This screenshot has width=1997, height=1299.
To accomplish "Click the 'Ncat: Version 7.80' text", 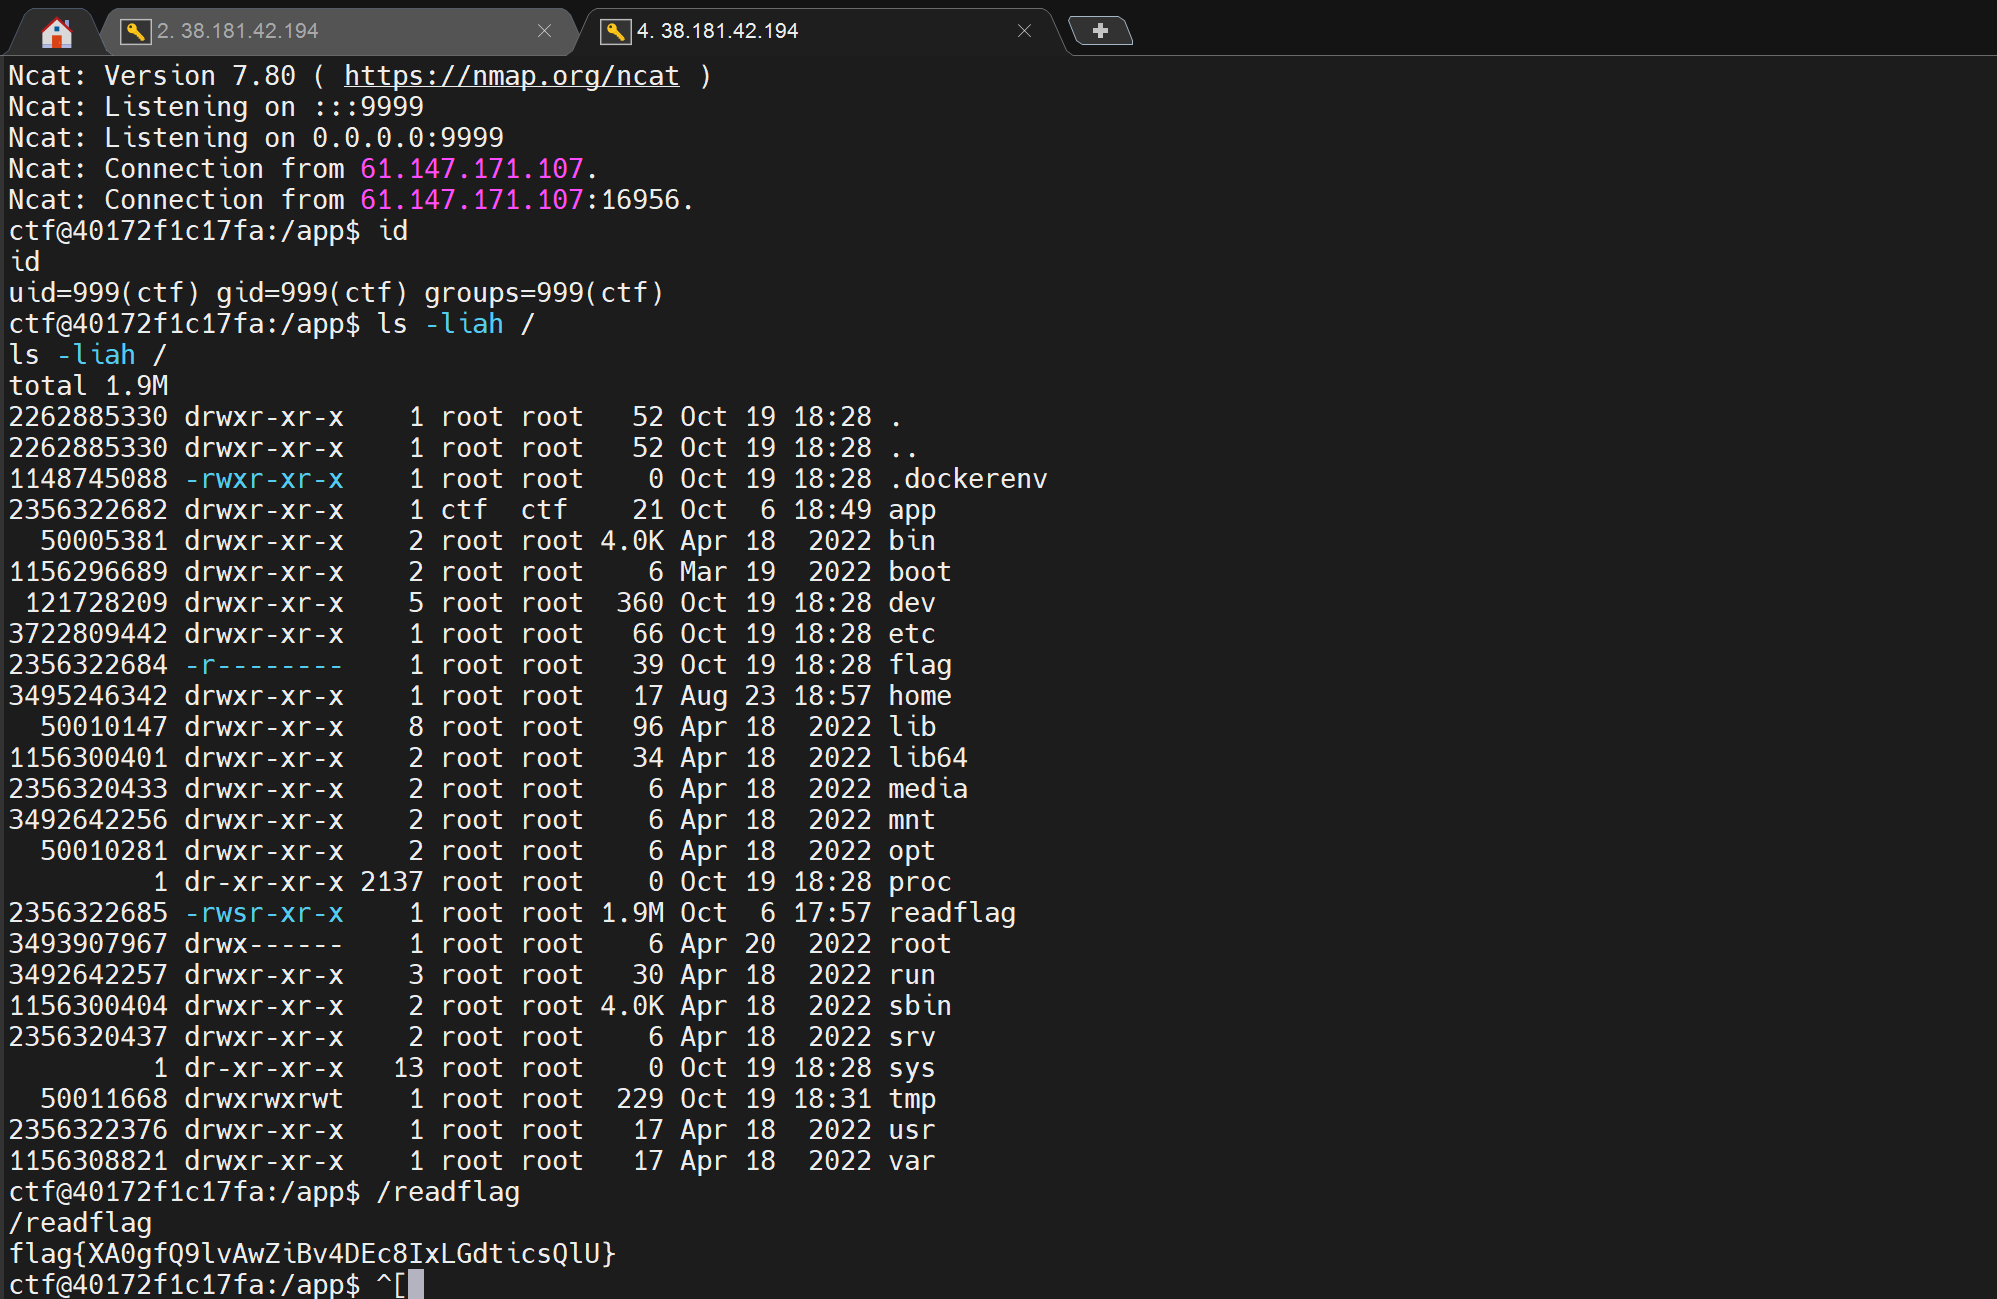I will point(152,76).
